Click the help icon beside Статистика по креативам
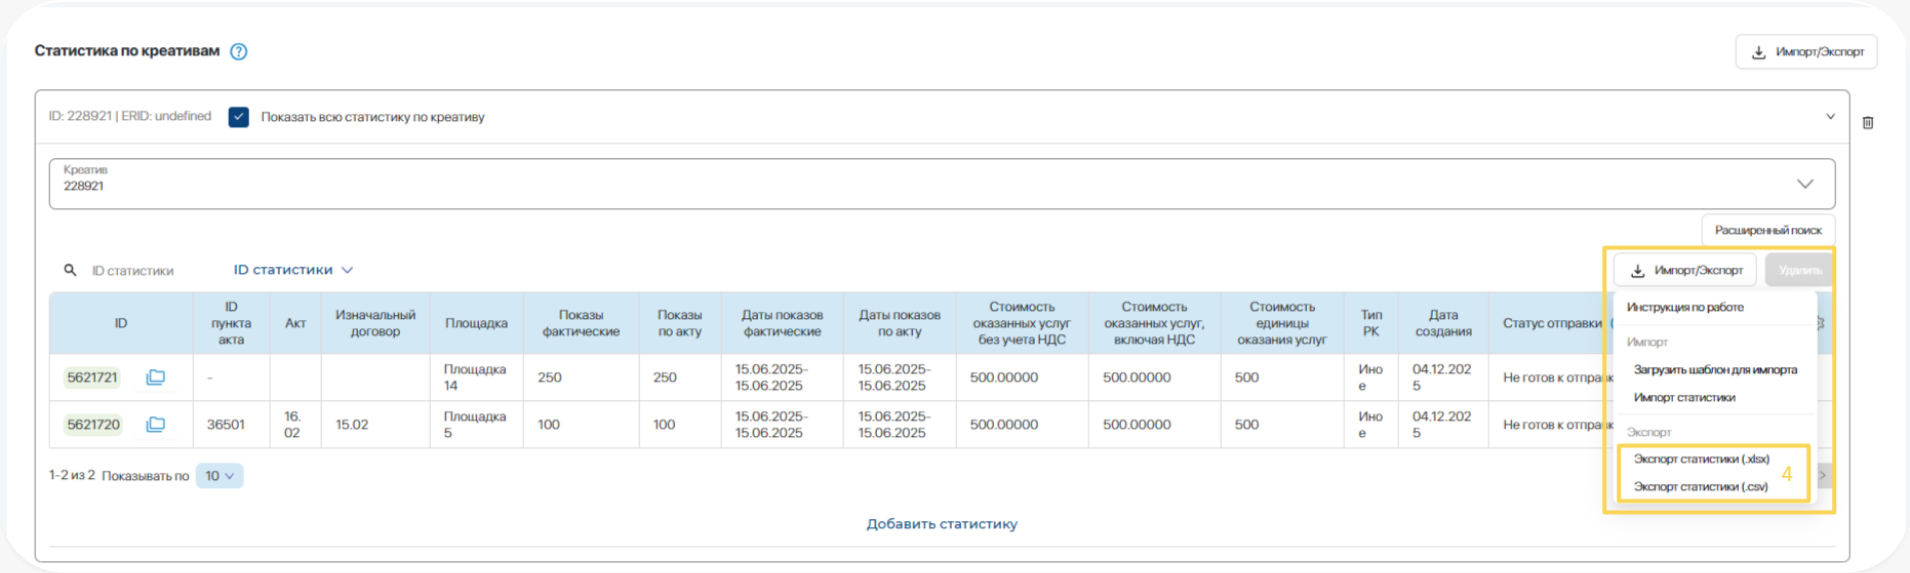The image size is (1910, 573). click(239, 52)
